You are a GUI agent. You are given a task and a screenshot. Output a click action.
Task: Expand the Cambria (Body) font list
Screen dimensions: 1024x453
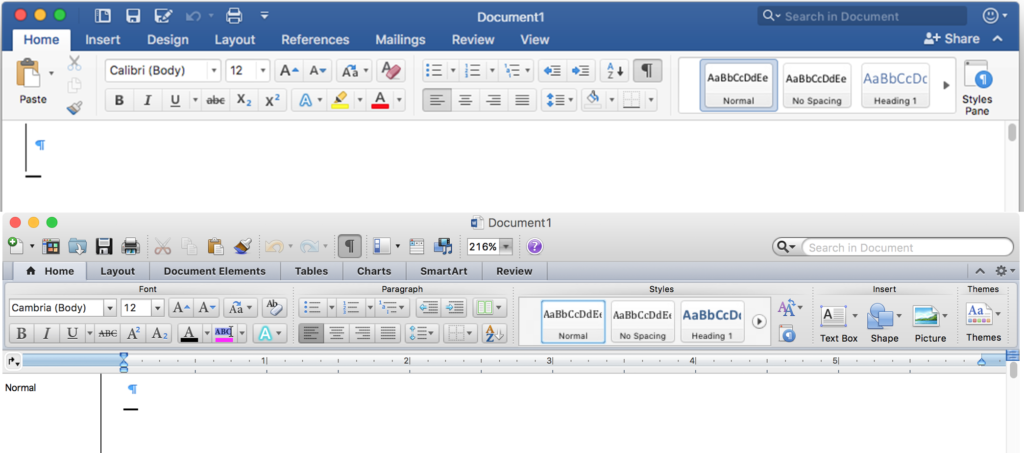click(109, 308)
